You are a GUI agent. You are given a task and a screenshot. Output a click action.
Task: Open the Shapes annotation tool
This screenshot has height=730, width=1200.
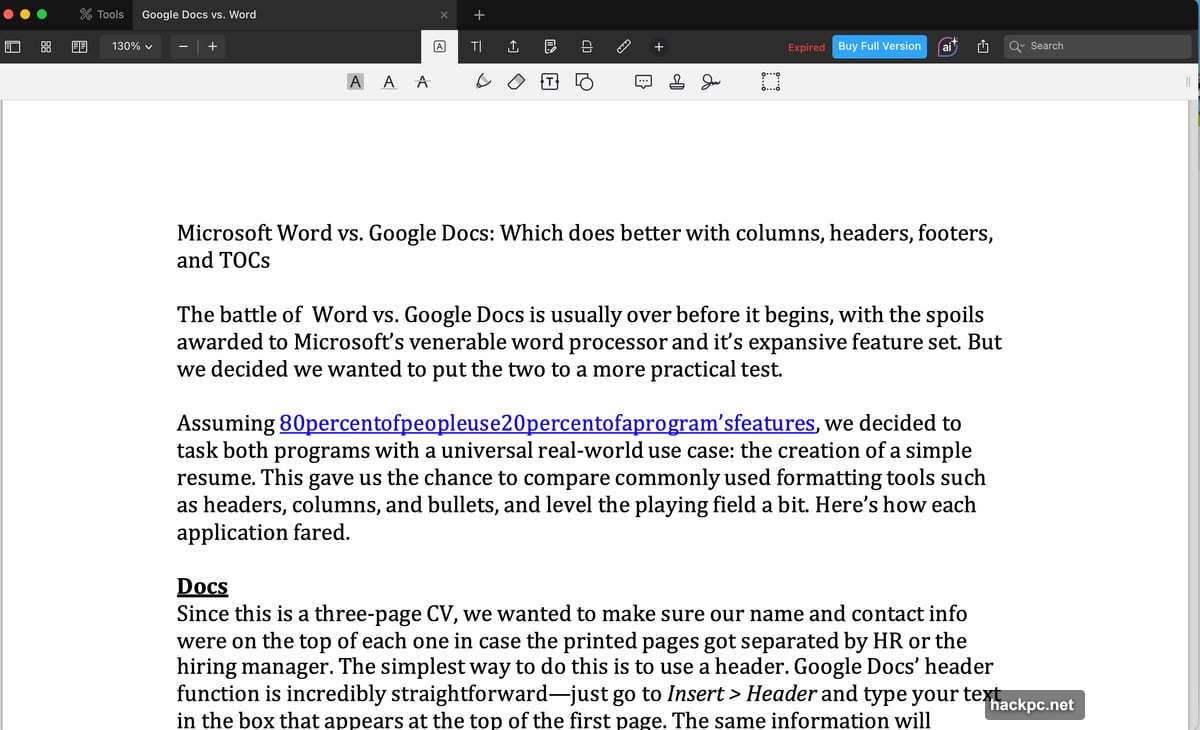(583, 81)
